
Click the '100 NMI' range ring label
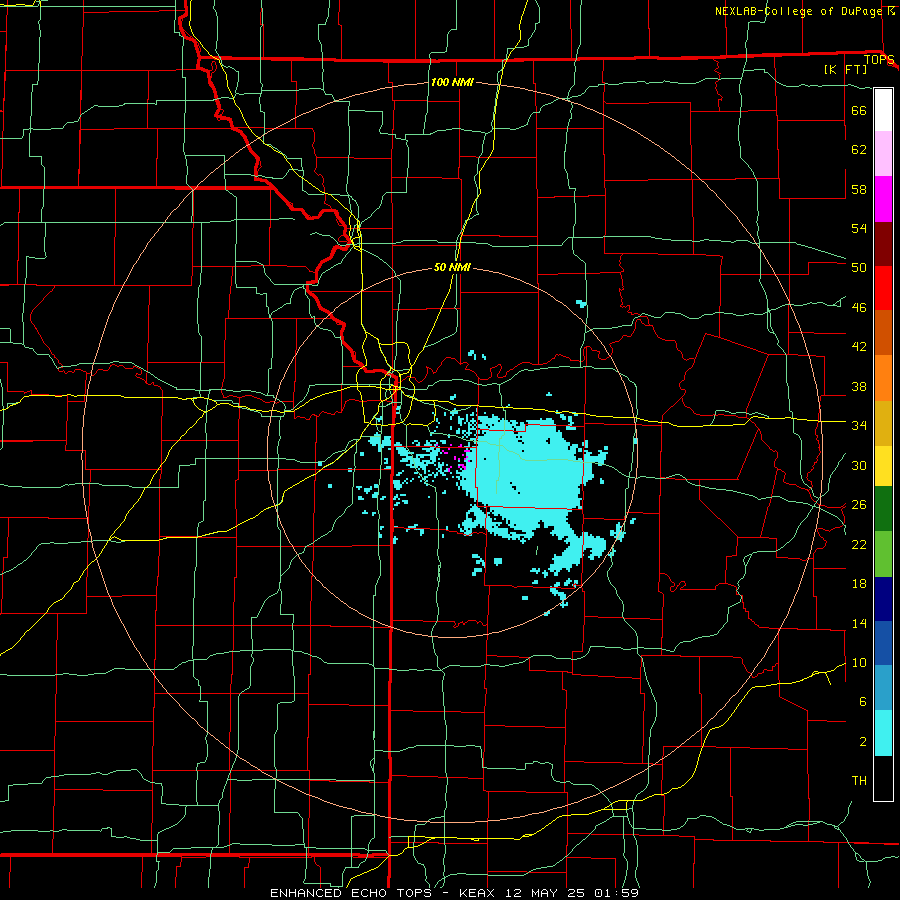tap(452, 82)
